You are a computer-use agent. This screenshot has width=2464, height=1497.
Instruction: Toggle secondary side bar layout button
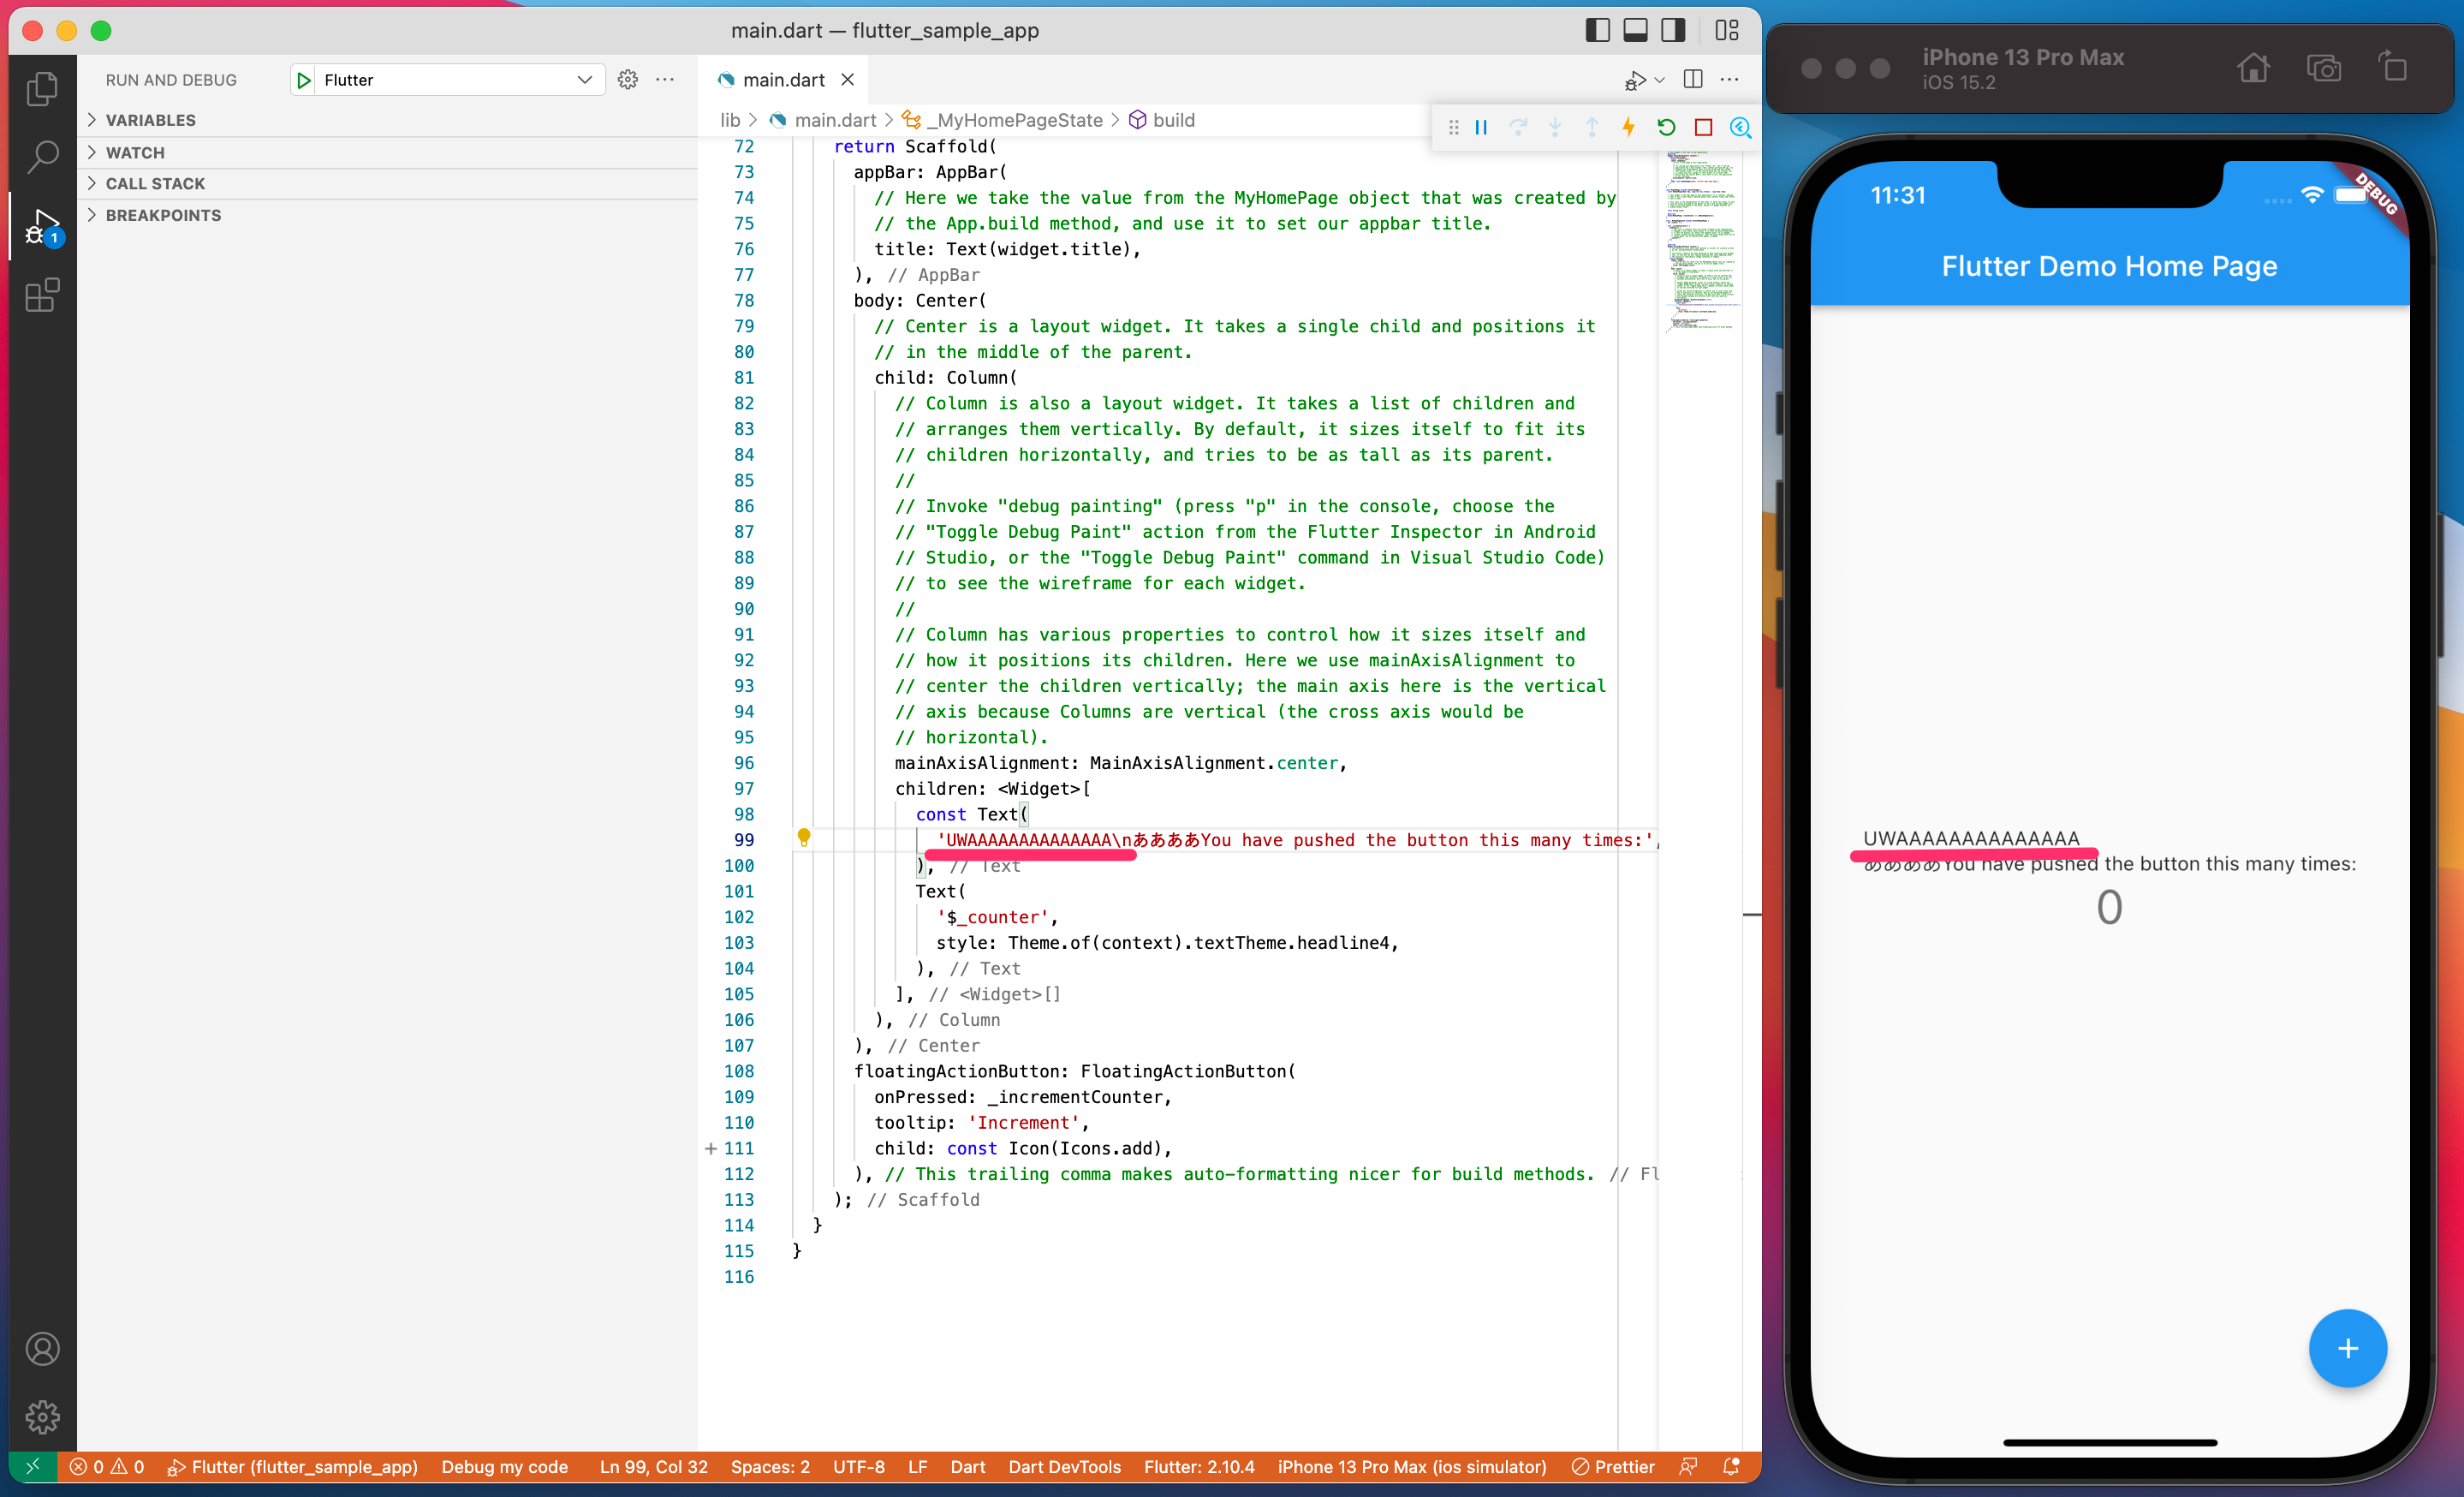(1673, 30)
